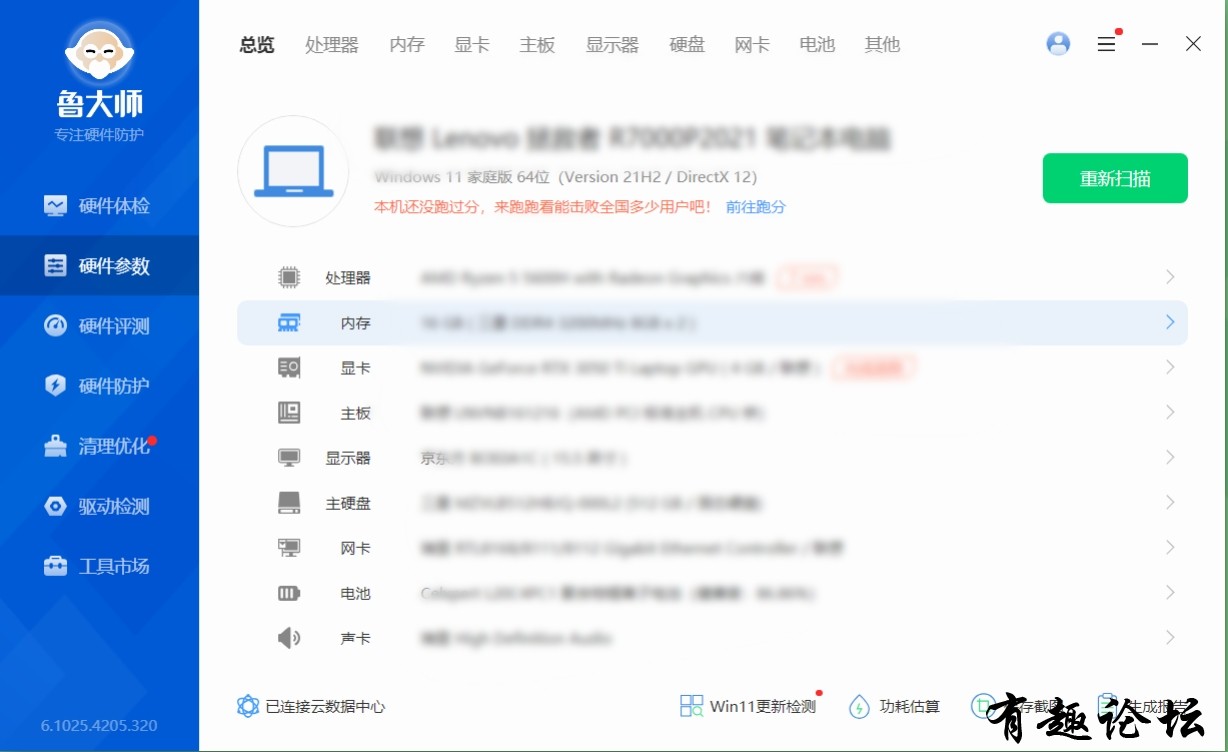Viewport: 1228px width, 752px height.
Task: Click the CPU chip icon beside 处理器 row
Action: tap(289, 278)
